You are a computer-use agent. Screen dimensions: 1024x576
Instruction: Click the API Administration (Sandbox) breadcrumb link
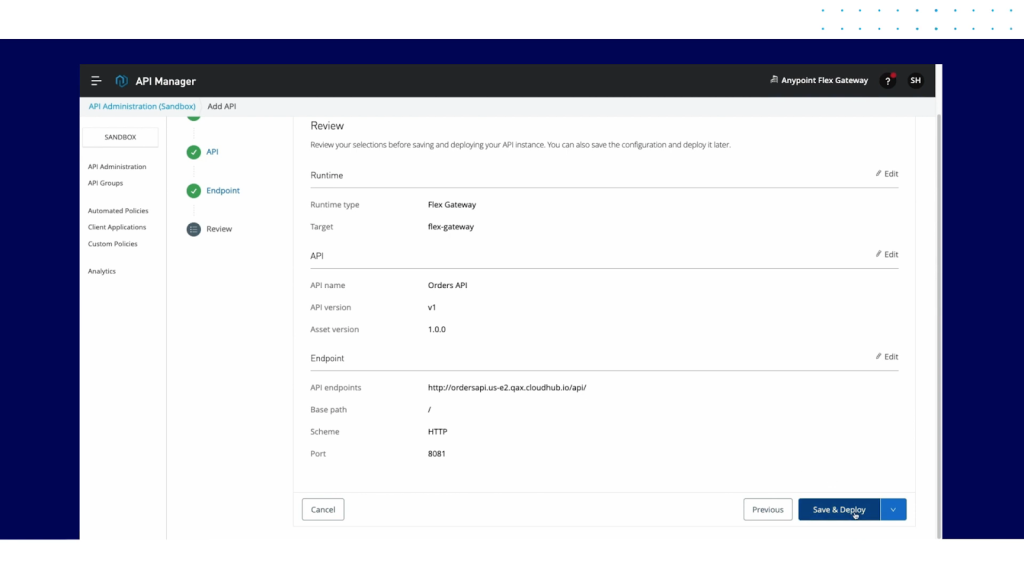142,106
